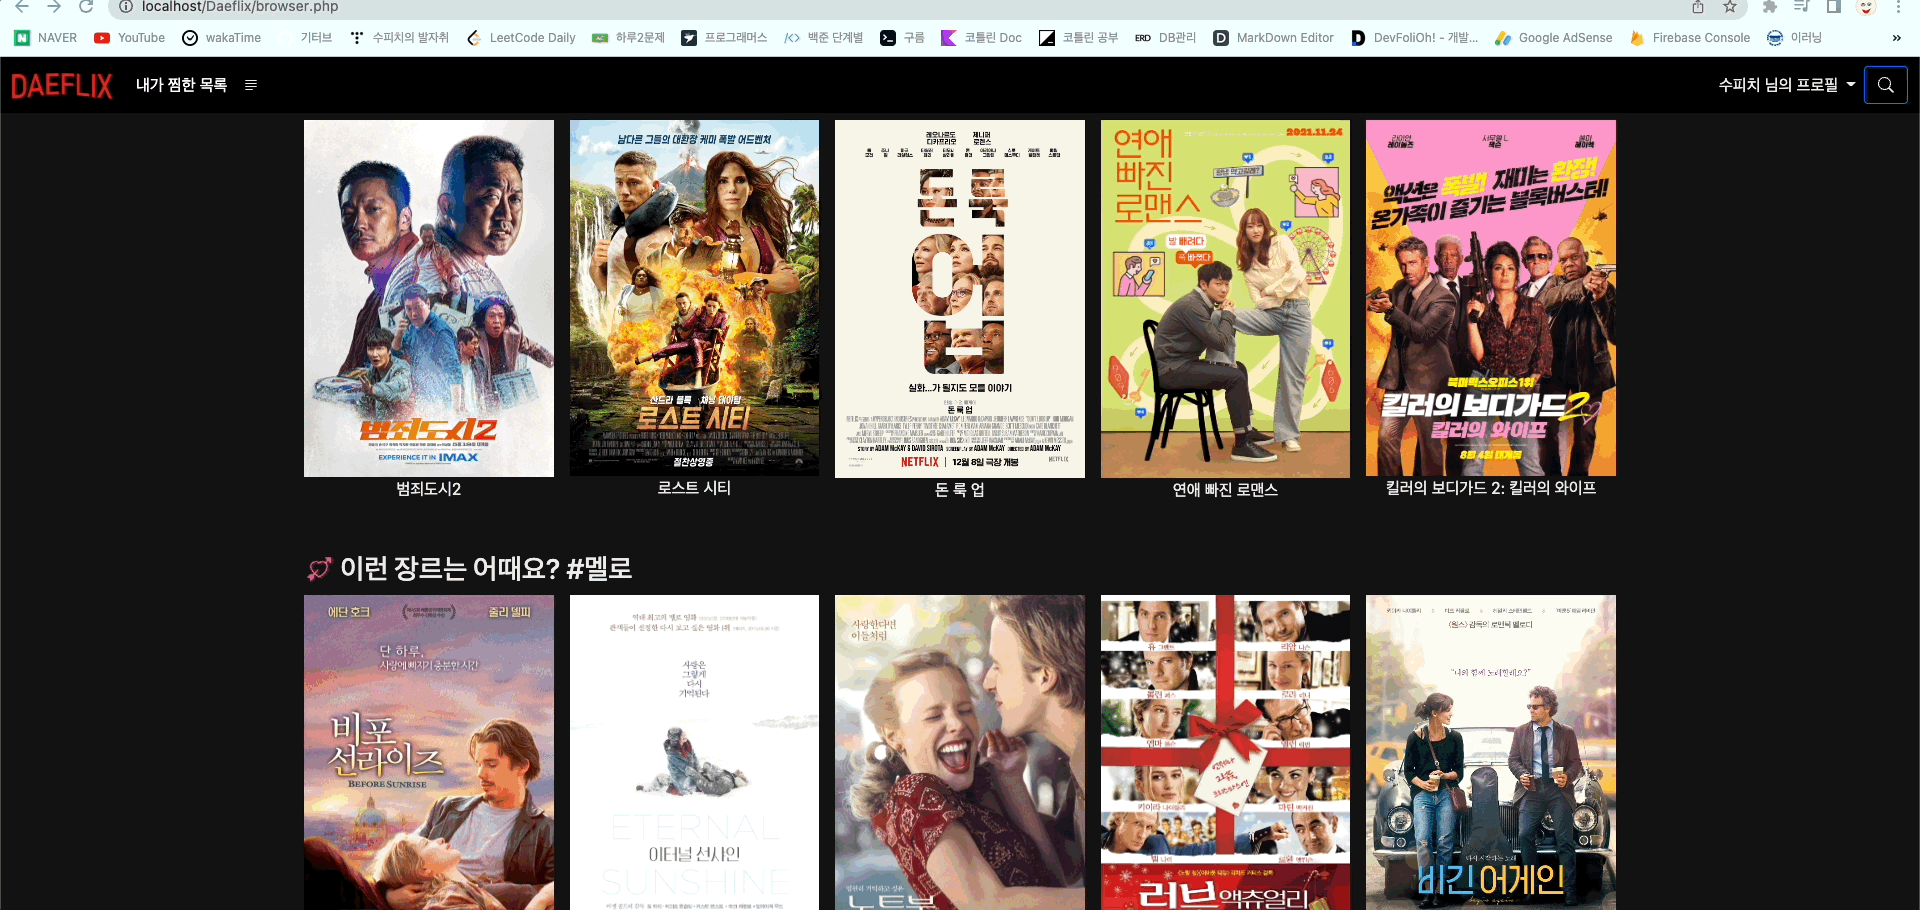Viewport: 1920px width, 910px height.
Task: Open the 로스트 시티 movie poster
Action: pos(694,298)
